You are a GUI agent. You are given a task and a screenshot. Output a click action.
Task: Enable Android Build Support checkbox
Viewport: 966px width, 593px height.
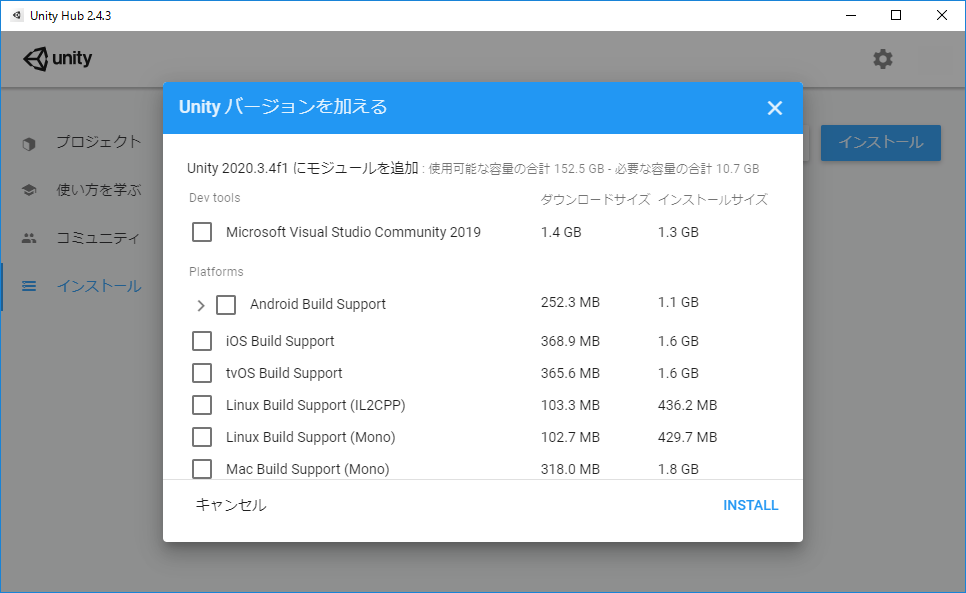226,304
